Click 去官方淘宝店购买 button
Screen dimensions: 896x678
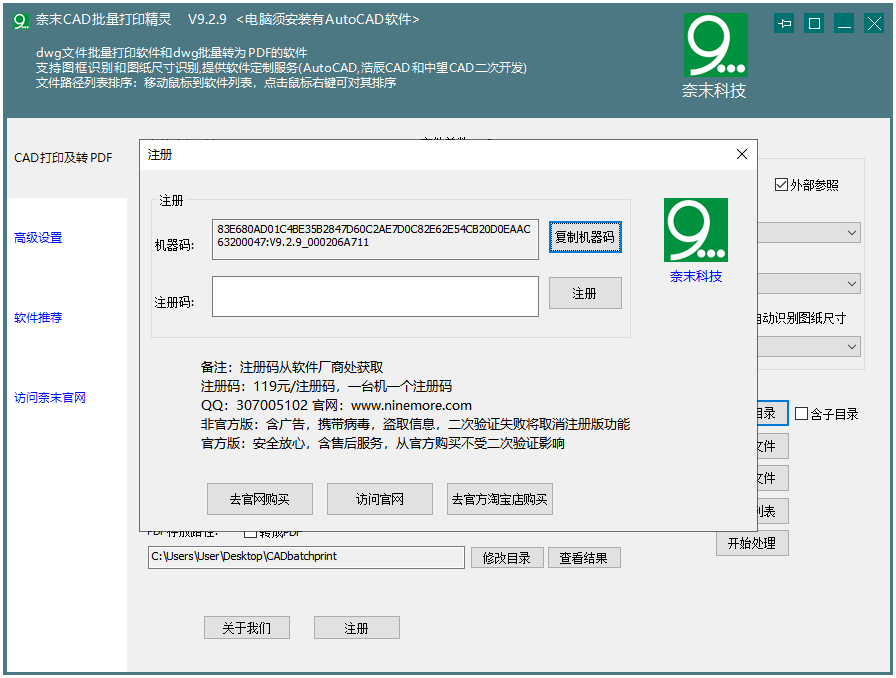pyautogui.click(x=499, y=499)
